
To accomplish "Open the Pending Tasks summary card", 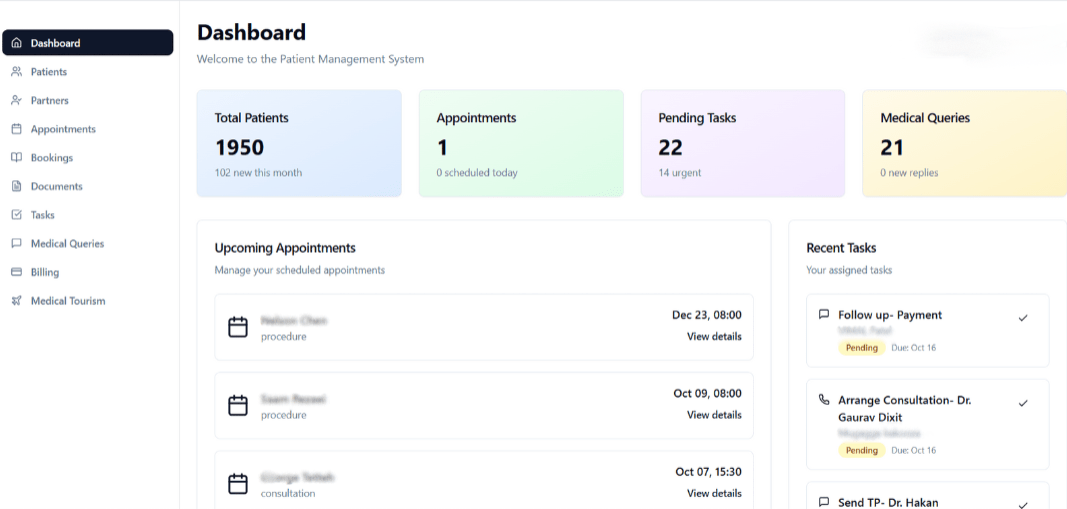I will [x=743, y=143].
